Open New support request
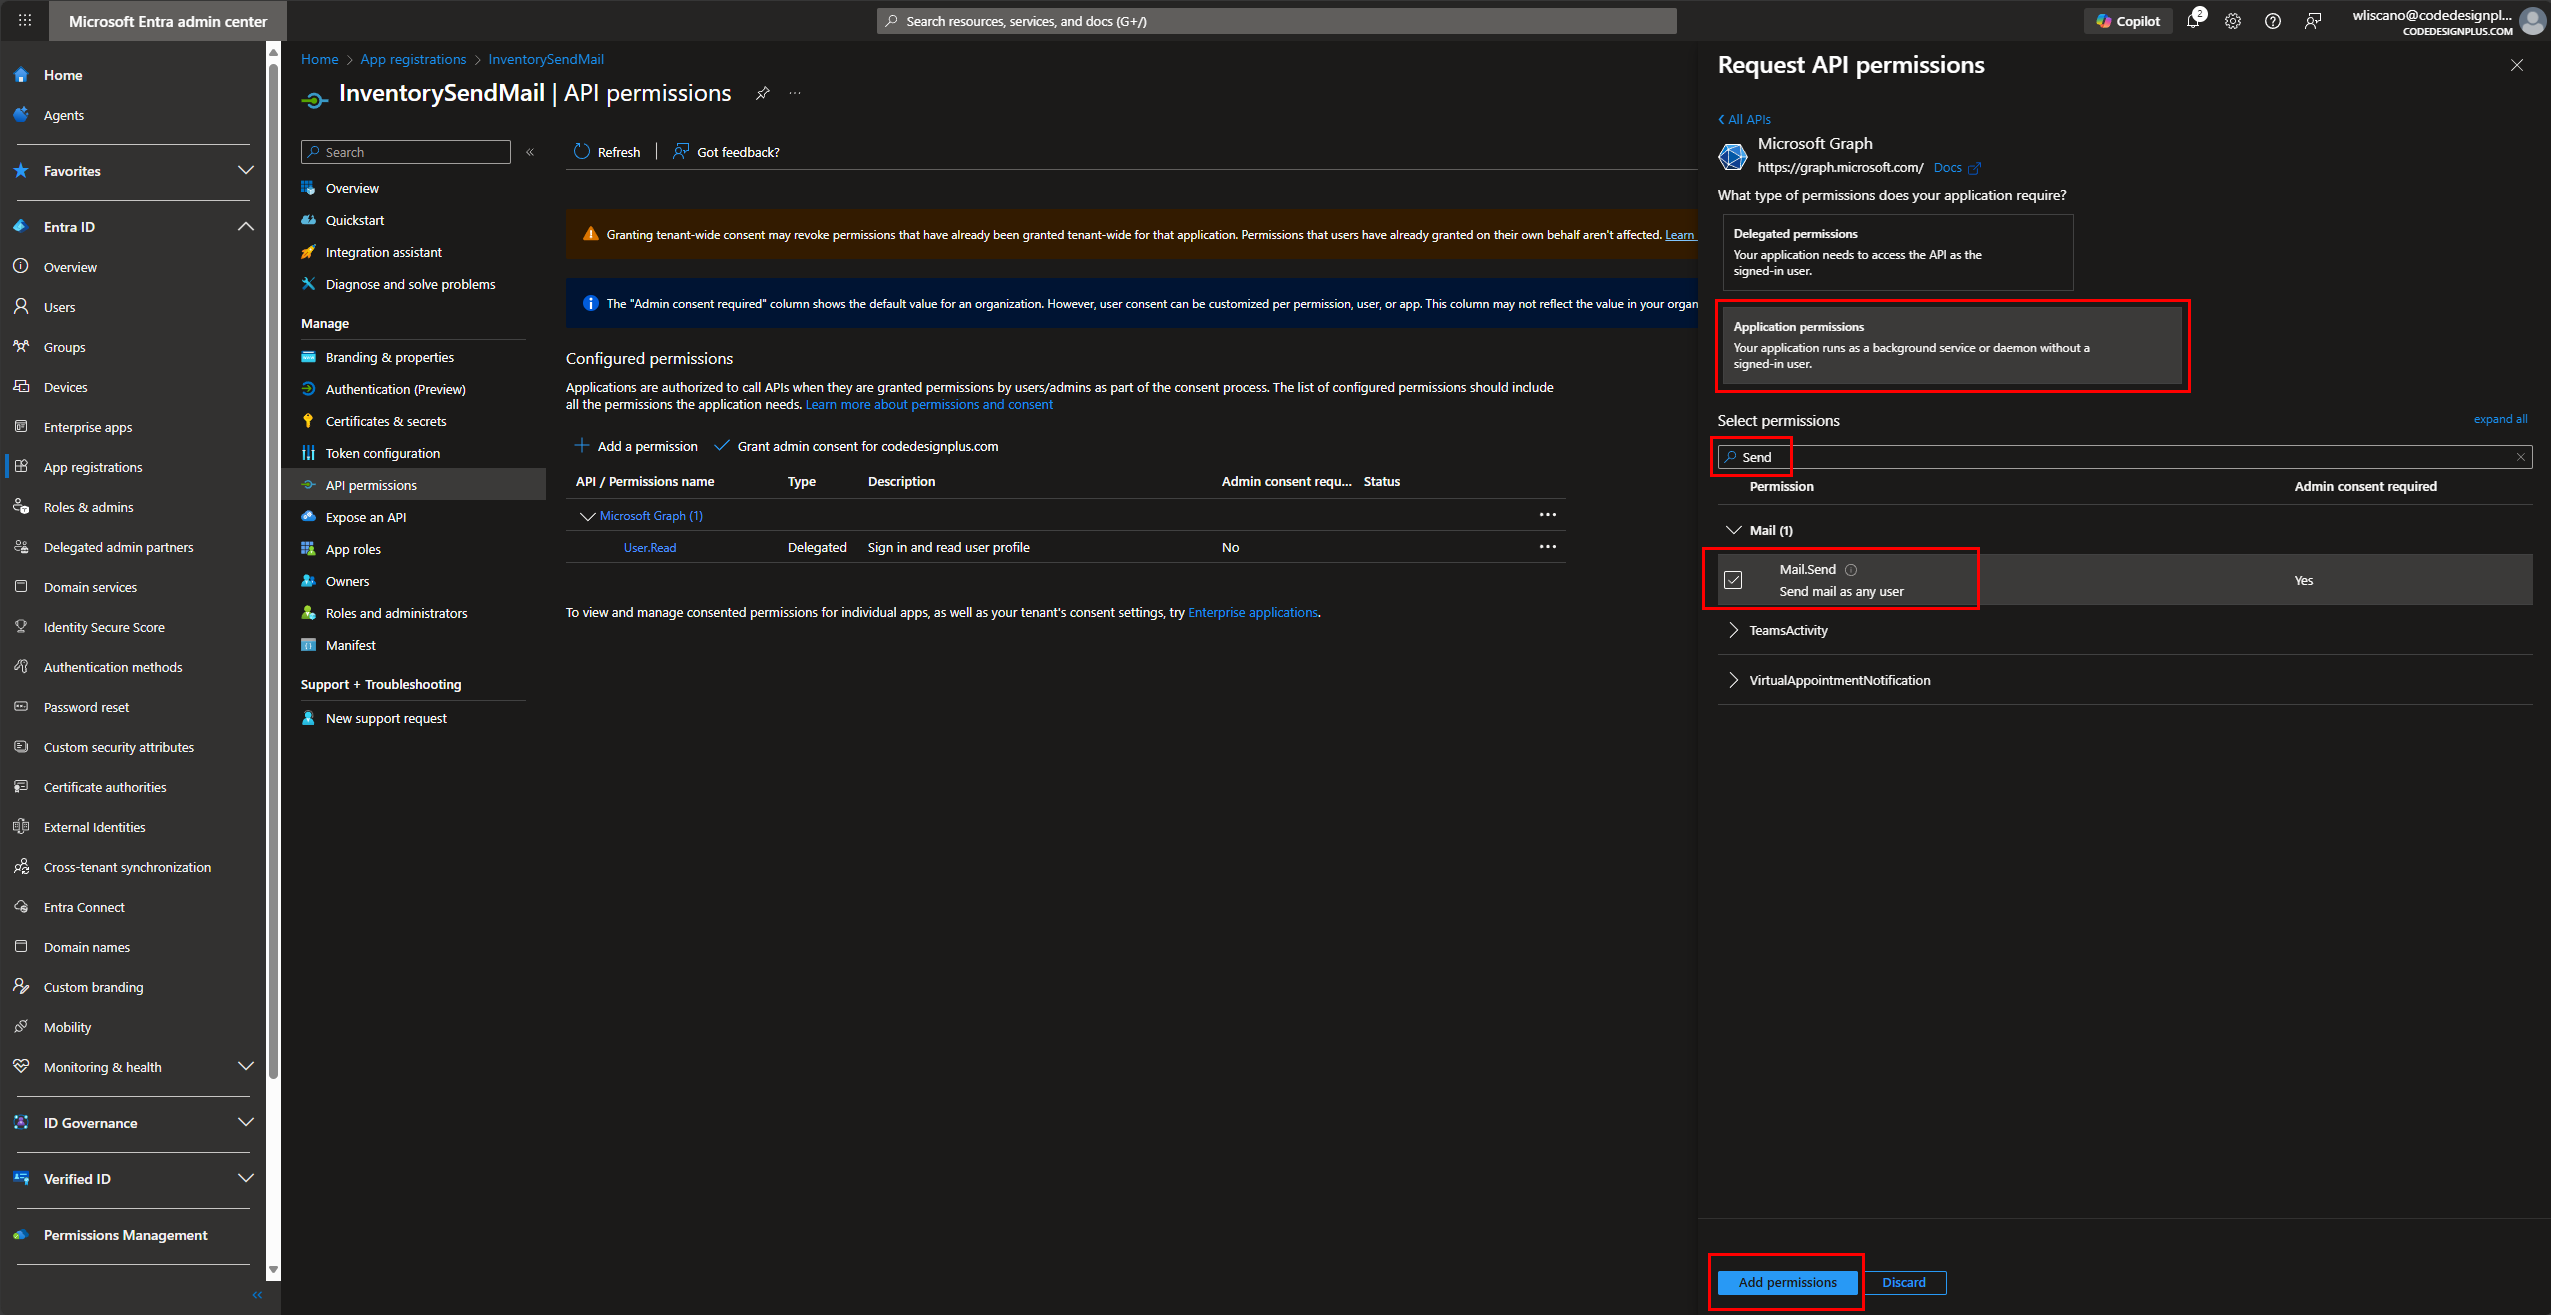 tap(386, 718)
